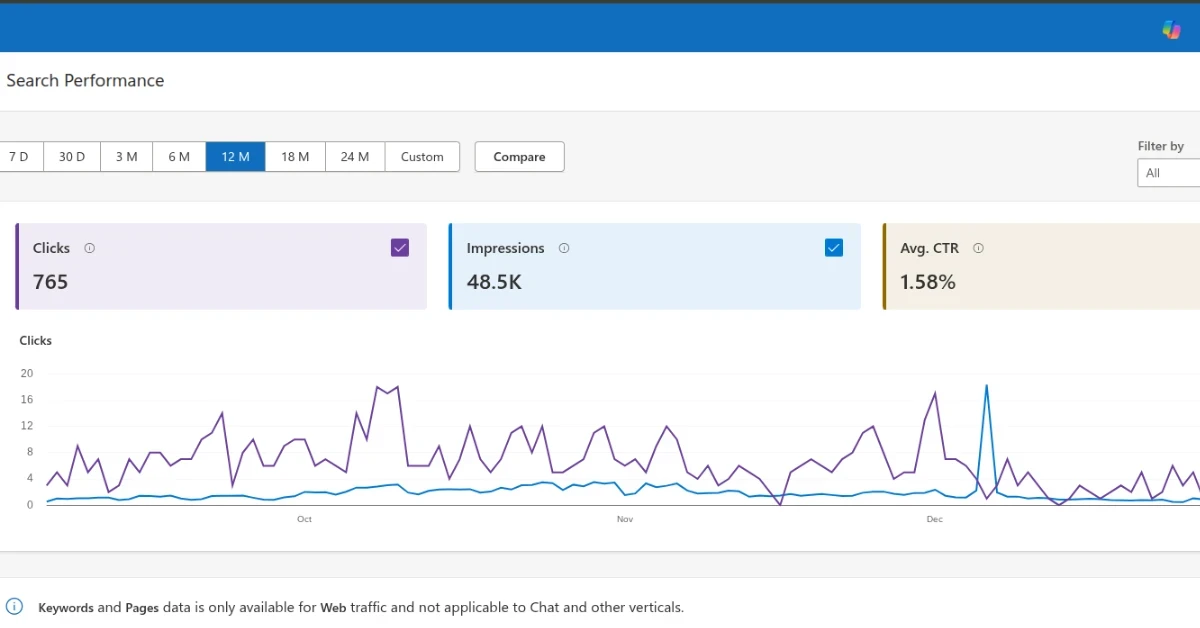
Task: Choose the 3 M time range
Action: tap(126, 157)
